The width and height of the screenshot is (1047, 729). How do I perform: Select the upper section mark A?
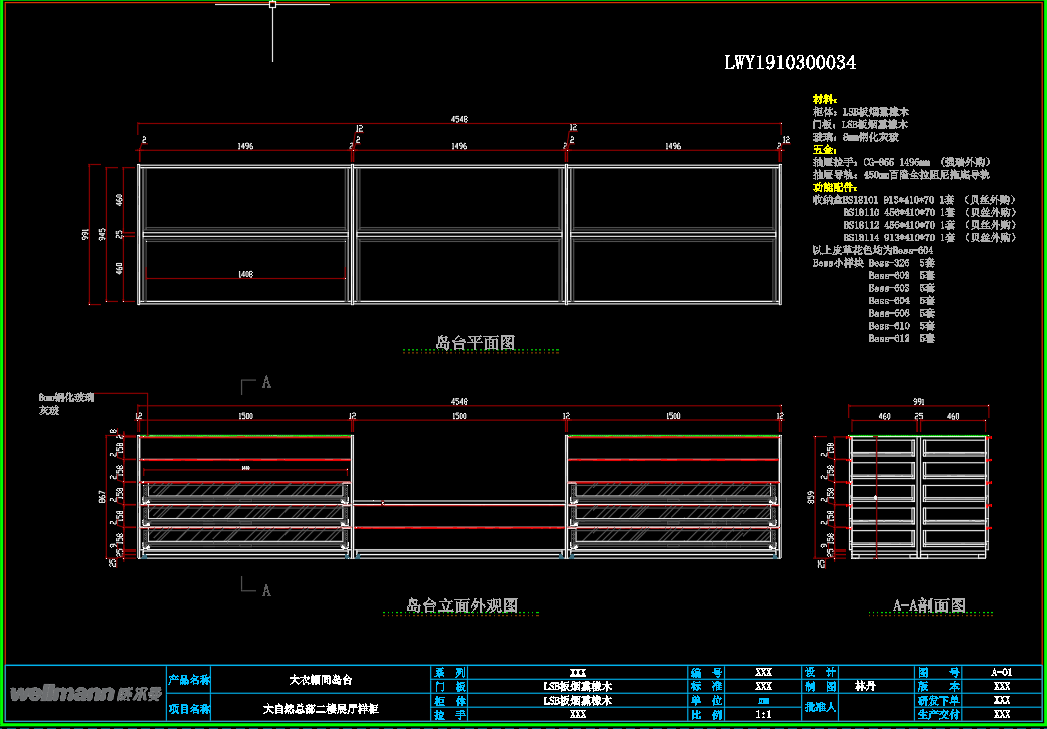[266, 382]
